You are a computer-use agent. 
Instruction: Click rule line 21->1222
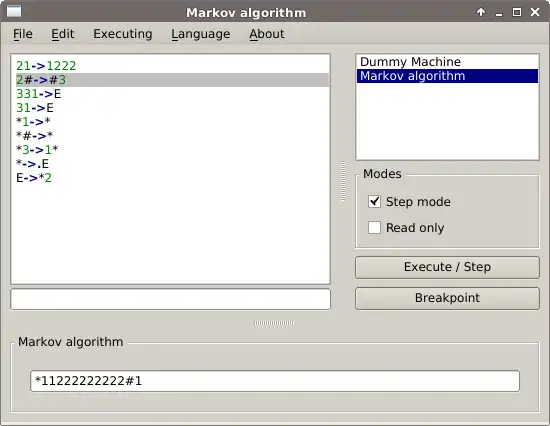click(46, 66)
